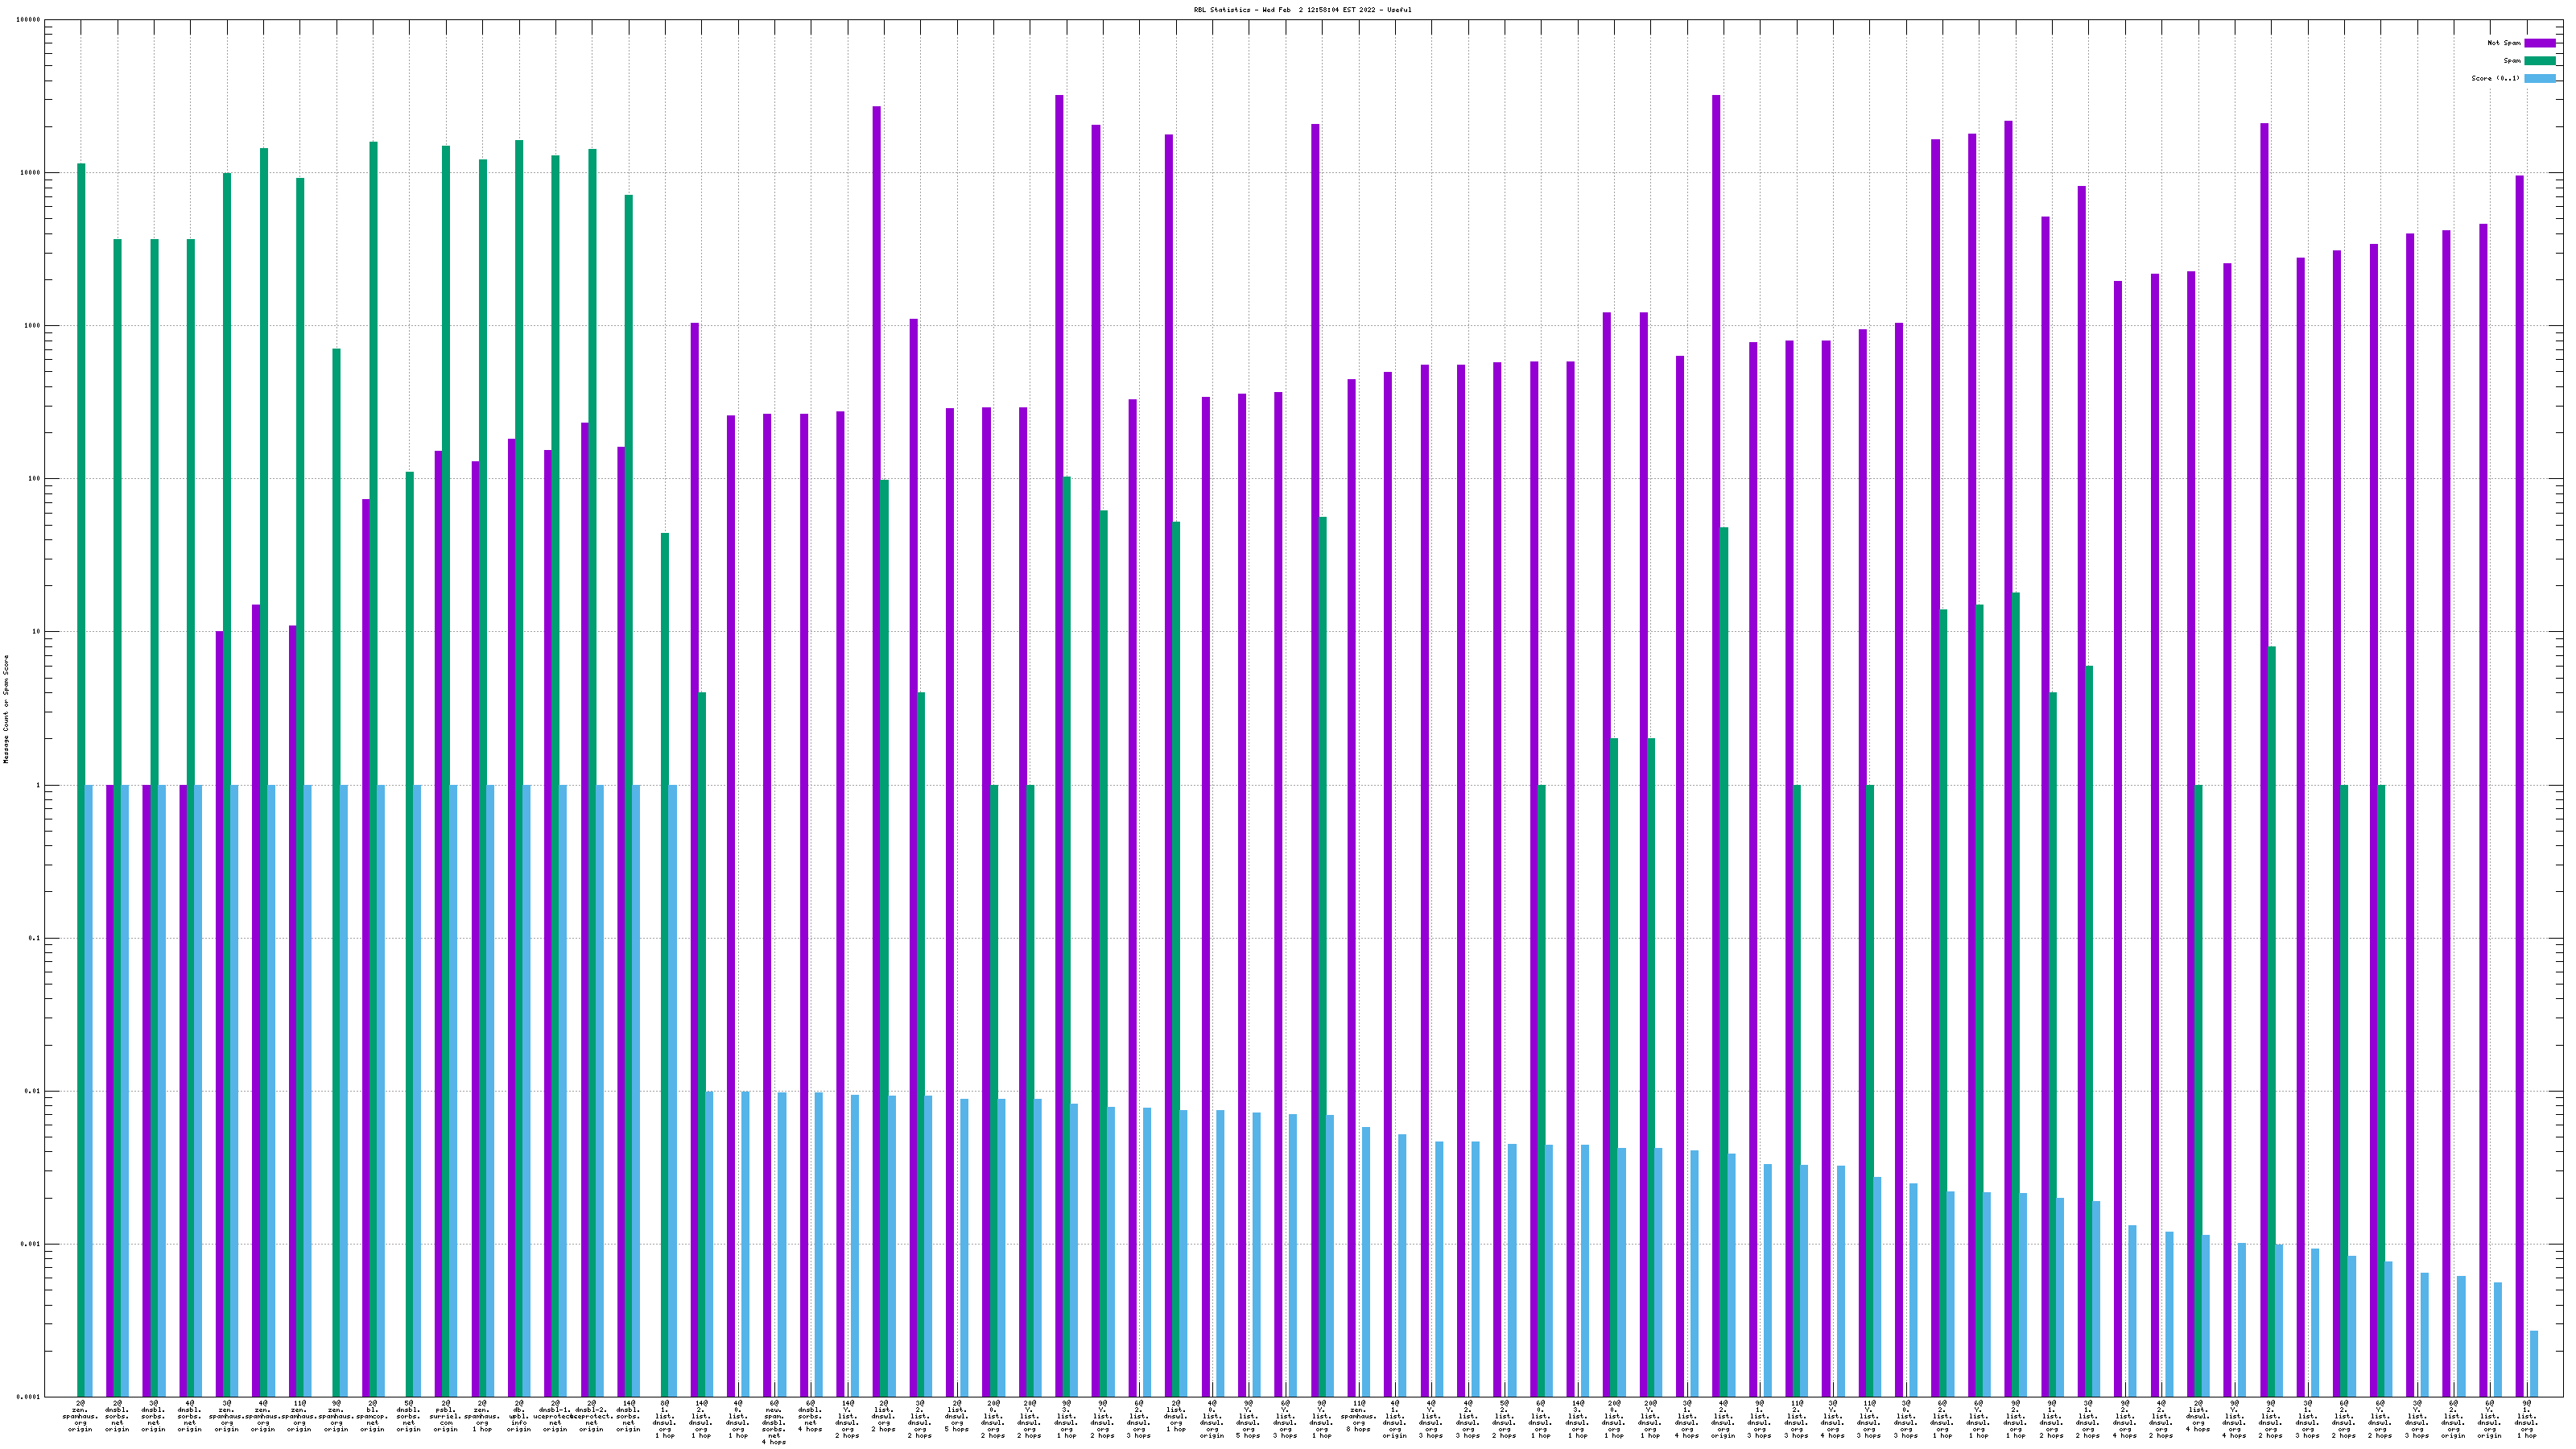Viewport: 2576px width, 1449px height.
Task: Click the 0.0001 y-axis tick label
Action: (28, 1397)
